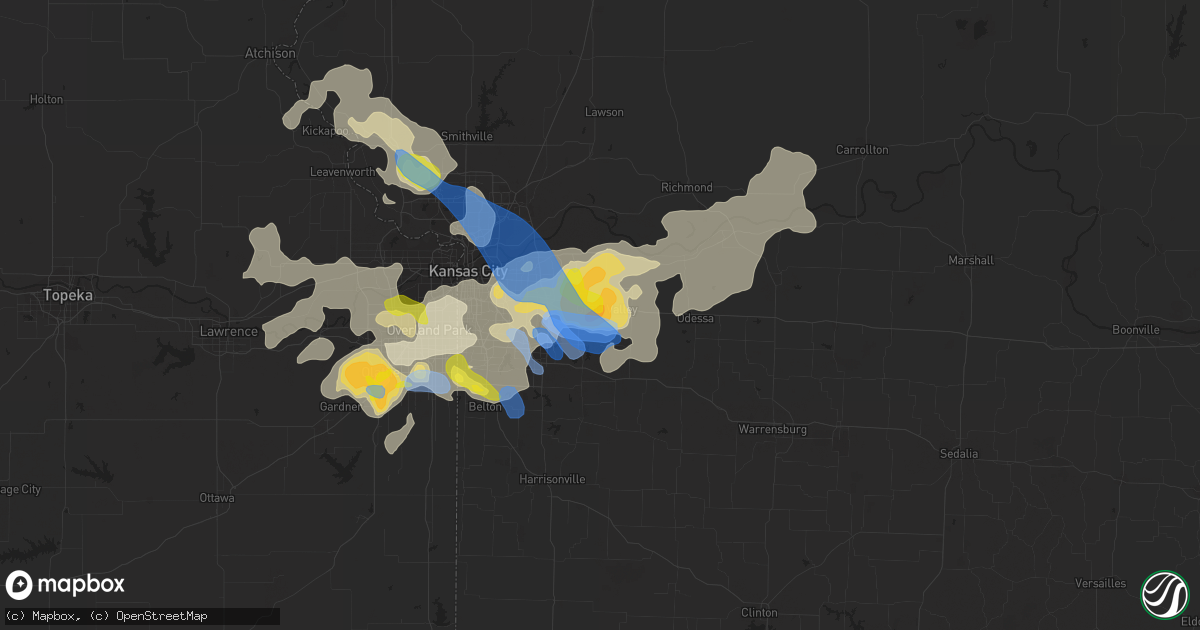Select the Smithville label

point(467,136)
